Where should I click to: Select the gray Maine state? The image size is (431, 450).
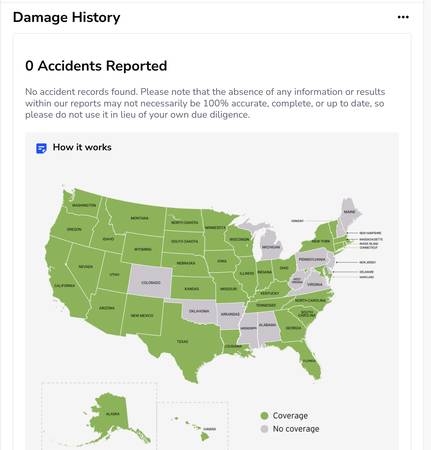point(349,212)
